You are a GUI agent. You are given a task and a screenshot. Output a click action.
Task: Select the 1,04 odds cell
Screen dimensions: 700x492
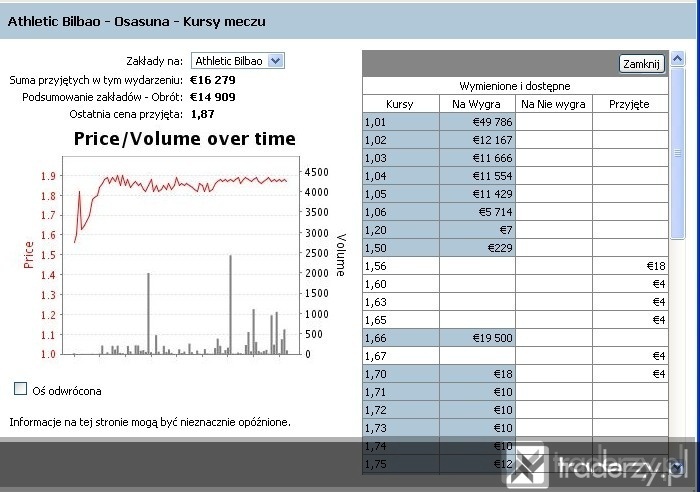401,176
